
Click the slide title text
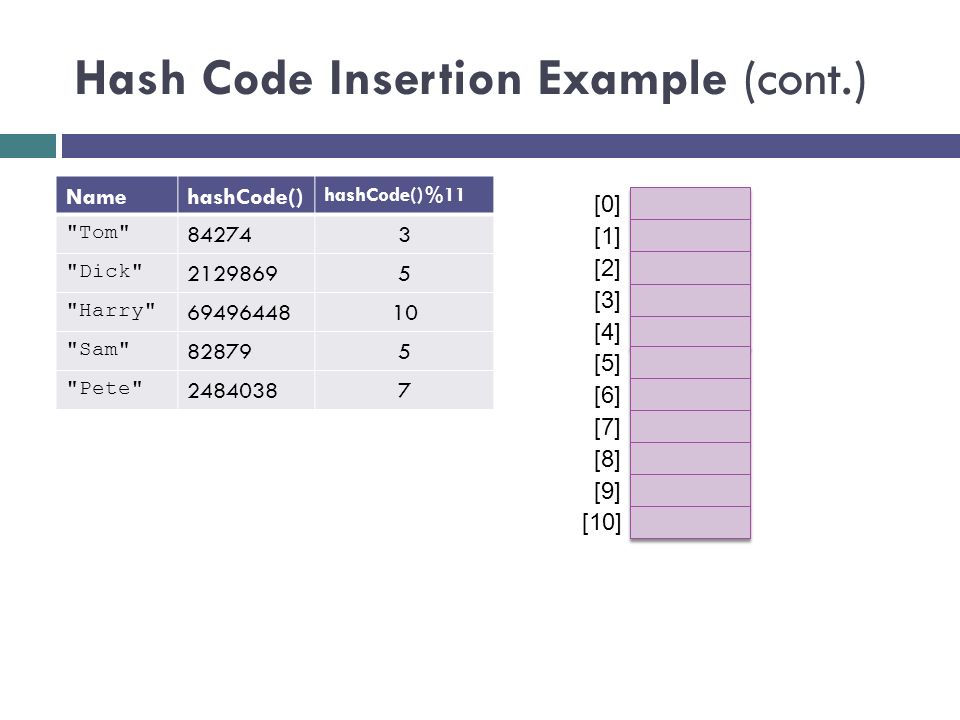[470, 80]
